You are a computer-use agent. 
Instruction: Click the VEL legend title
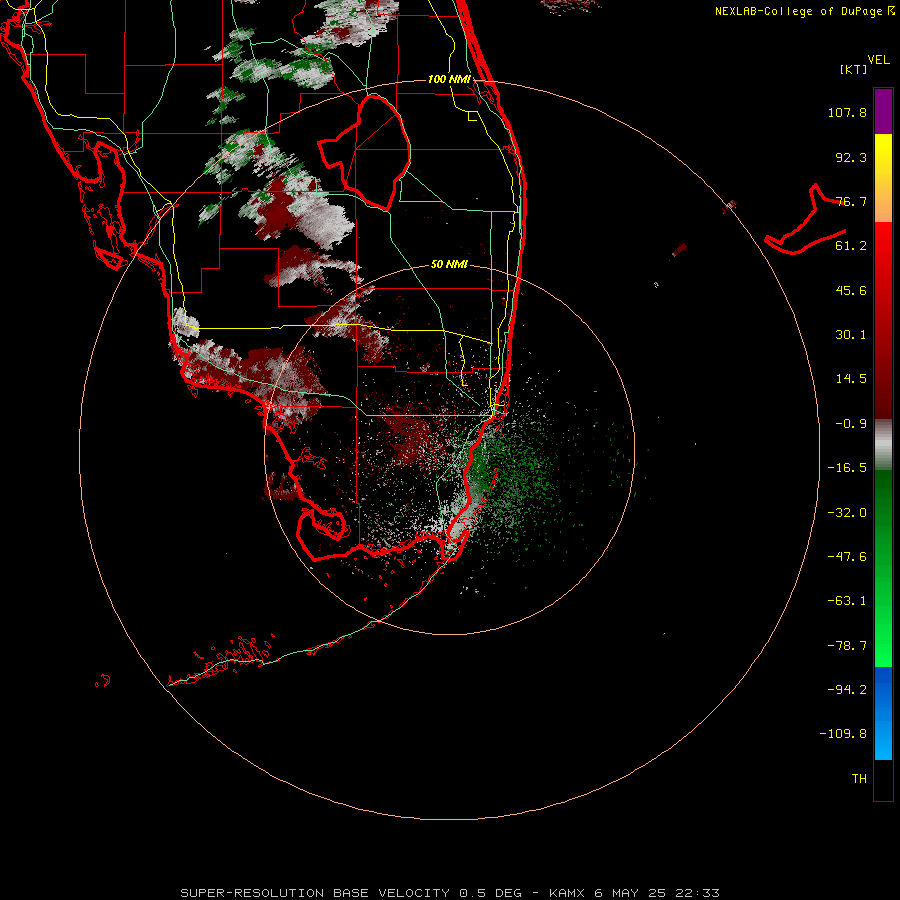(879, 60)
